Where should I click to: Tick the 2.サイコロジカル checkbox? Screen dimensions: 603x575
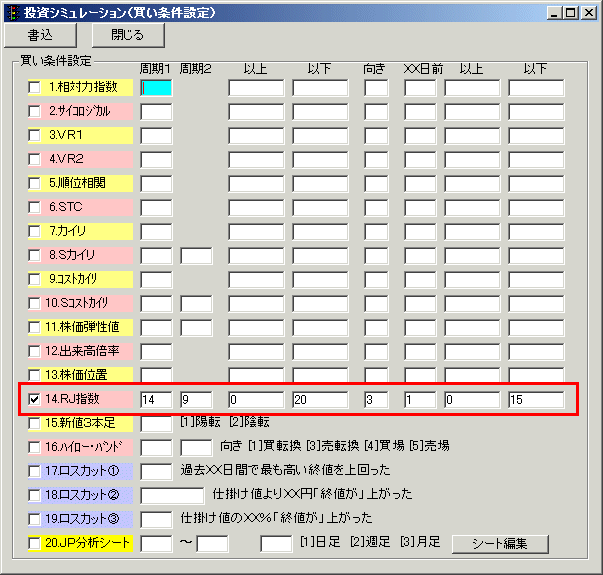(34, 112)
